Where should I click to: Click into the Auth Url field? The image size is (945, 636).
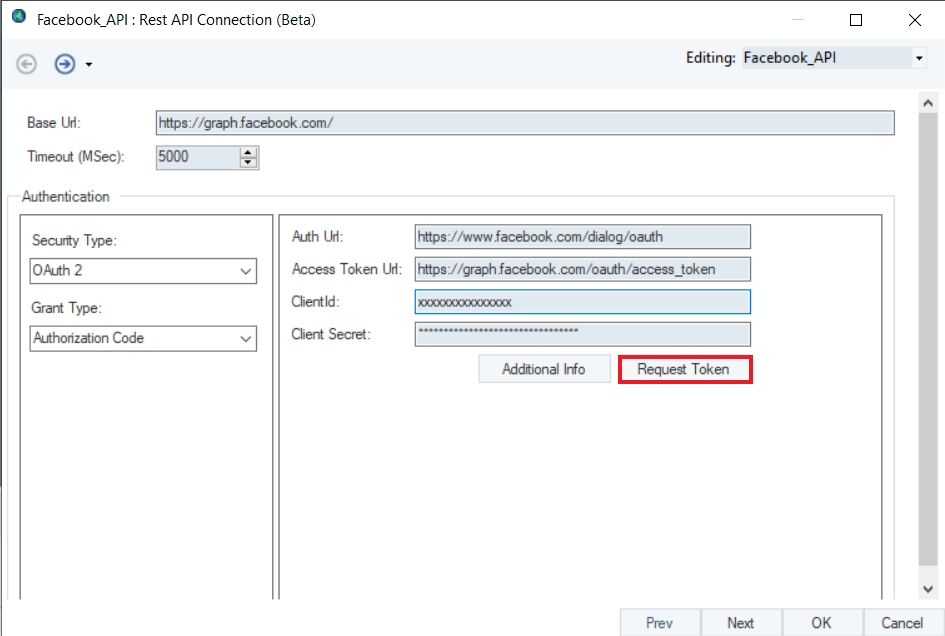581,237
